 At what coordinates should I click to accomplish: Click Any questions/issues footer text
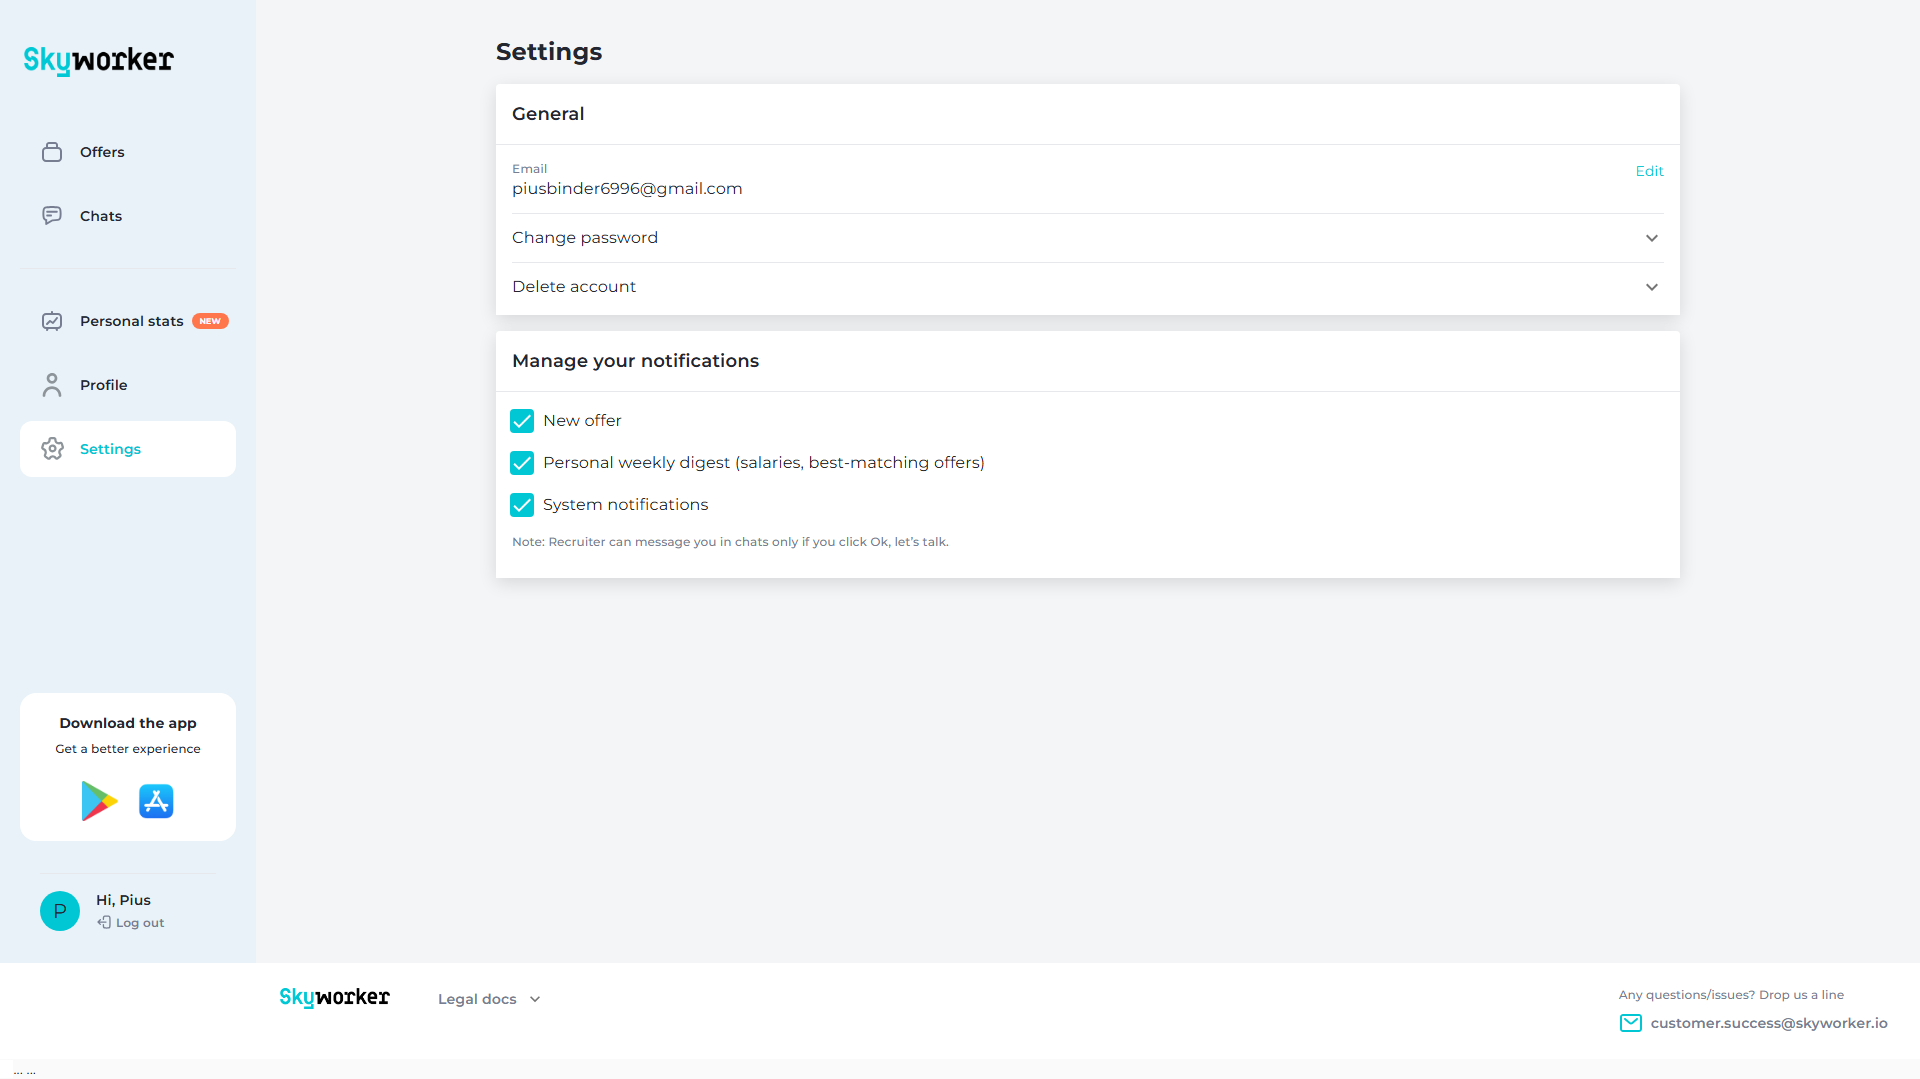click(x=1731, y=995)
